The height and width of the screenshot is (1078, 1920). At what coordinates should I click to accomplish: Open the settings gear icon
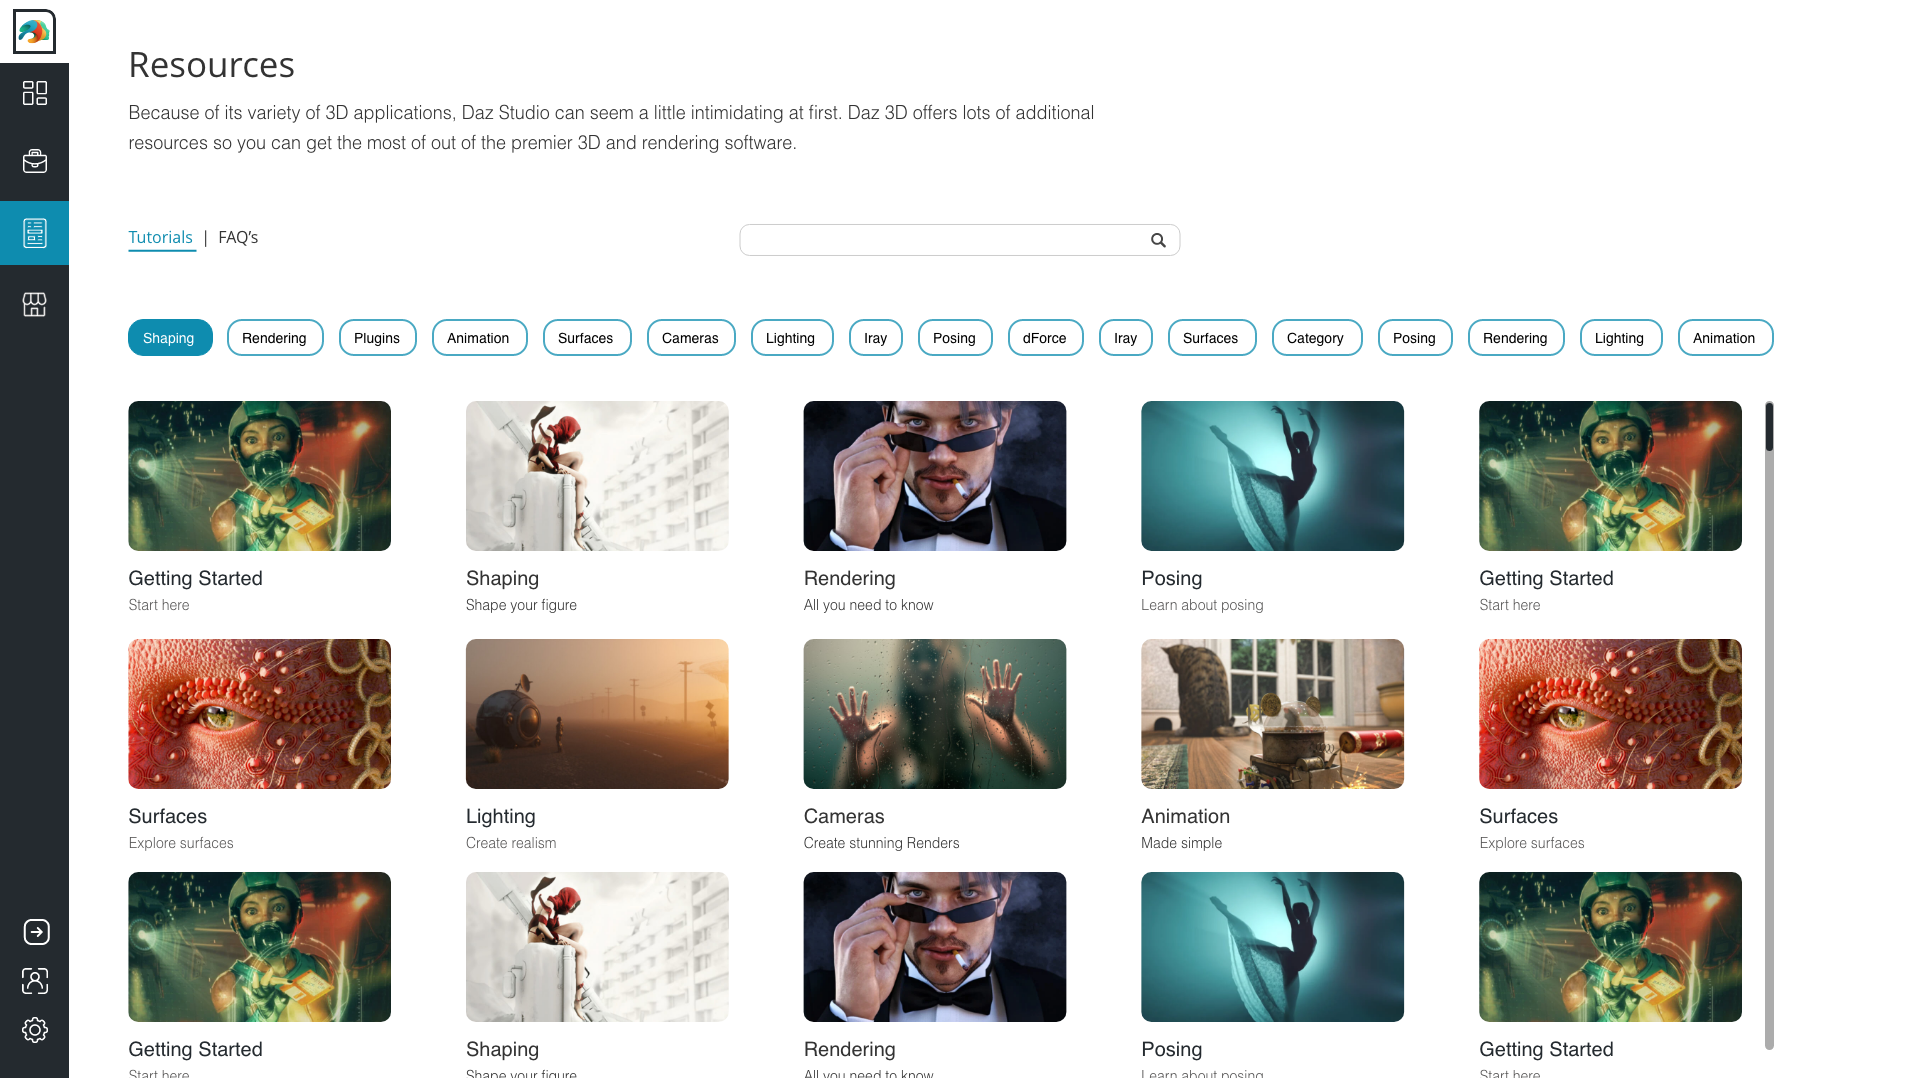[35, 1030]
